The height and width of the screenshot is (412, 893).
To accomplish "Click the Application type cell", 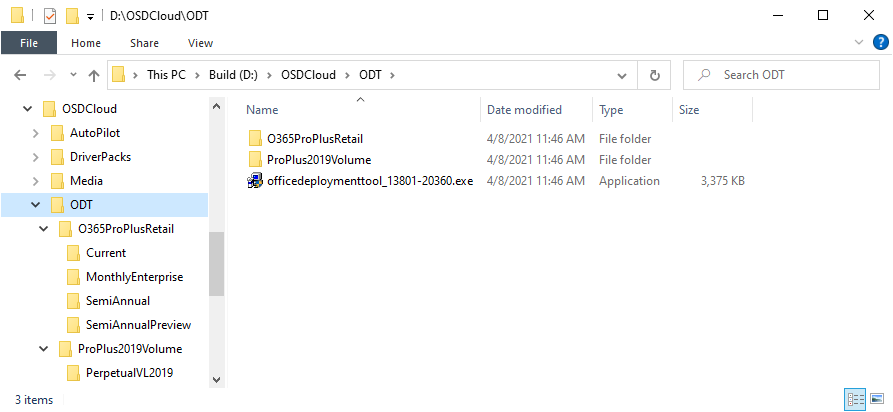I will 629,181.
